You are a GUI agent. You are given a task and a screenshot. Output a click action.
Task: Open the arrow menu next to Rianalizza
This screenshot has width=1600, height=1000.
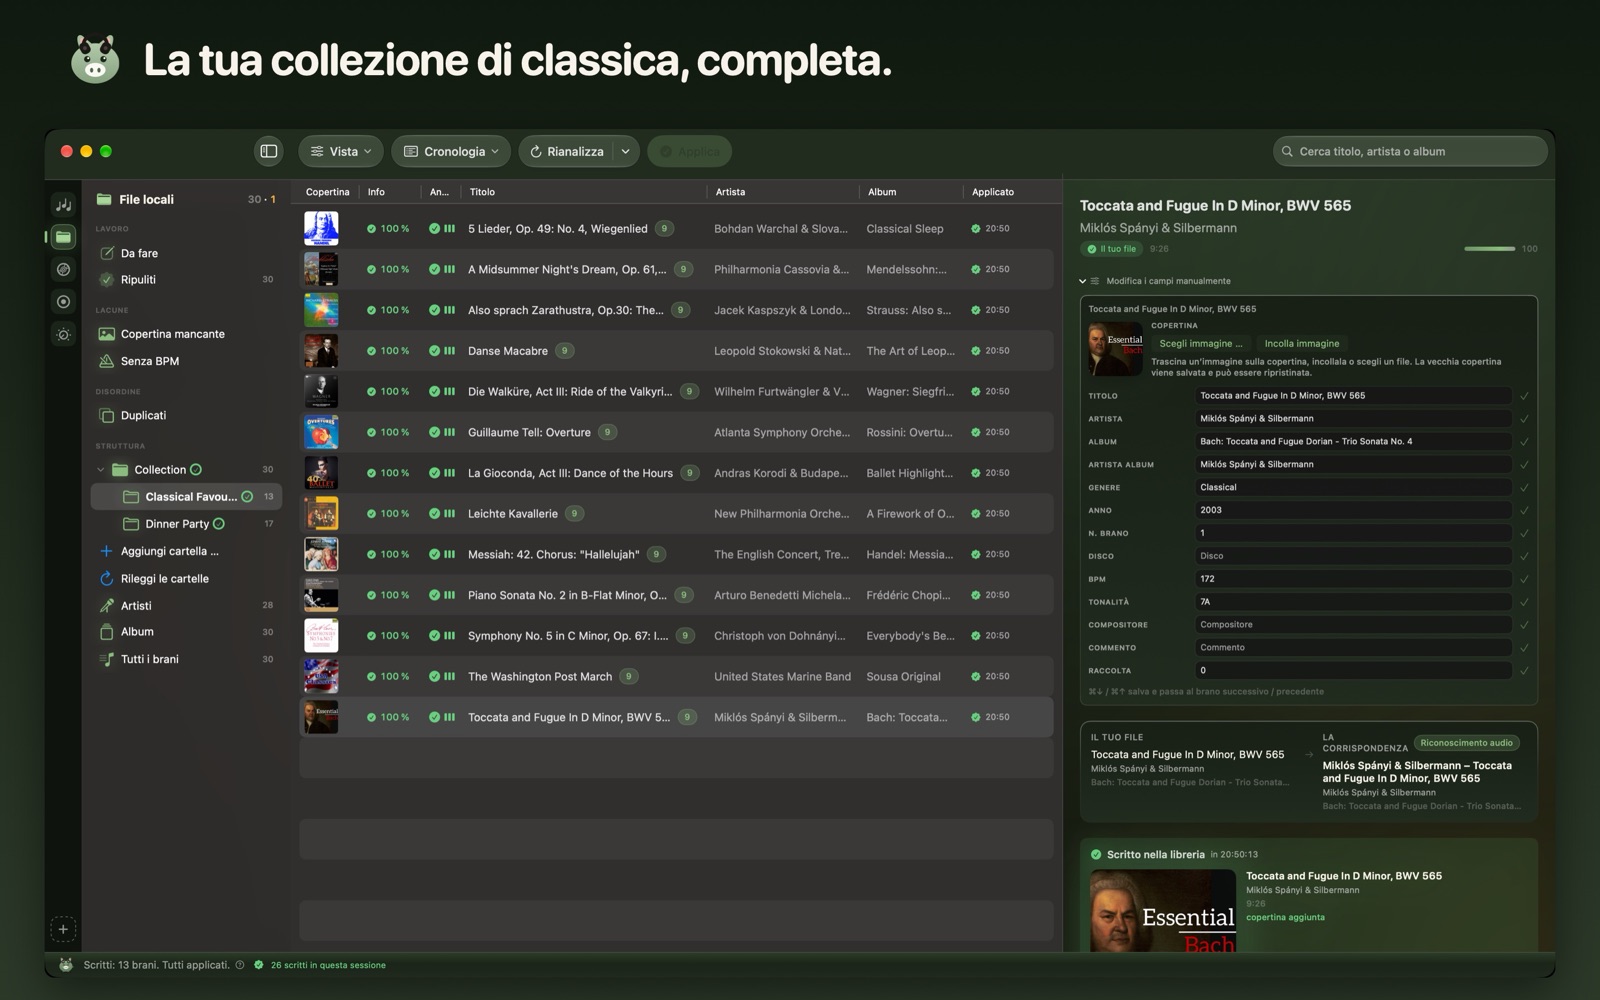(625, 151)
